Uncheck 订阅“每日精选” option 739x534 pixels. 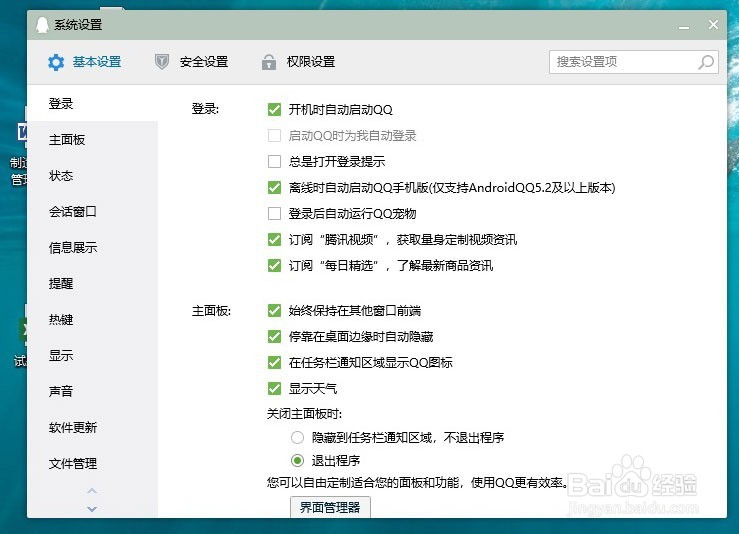[274, 265]
